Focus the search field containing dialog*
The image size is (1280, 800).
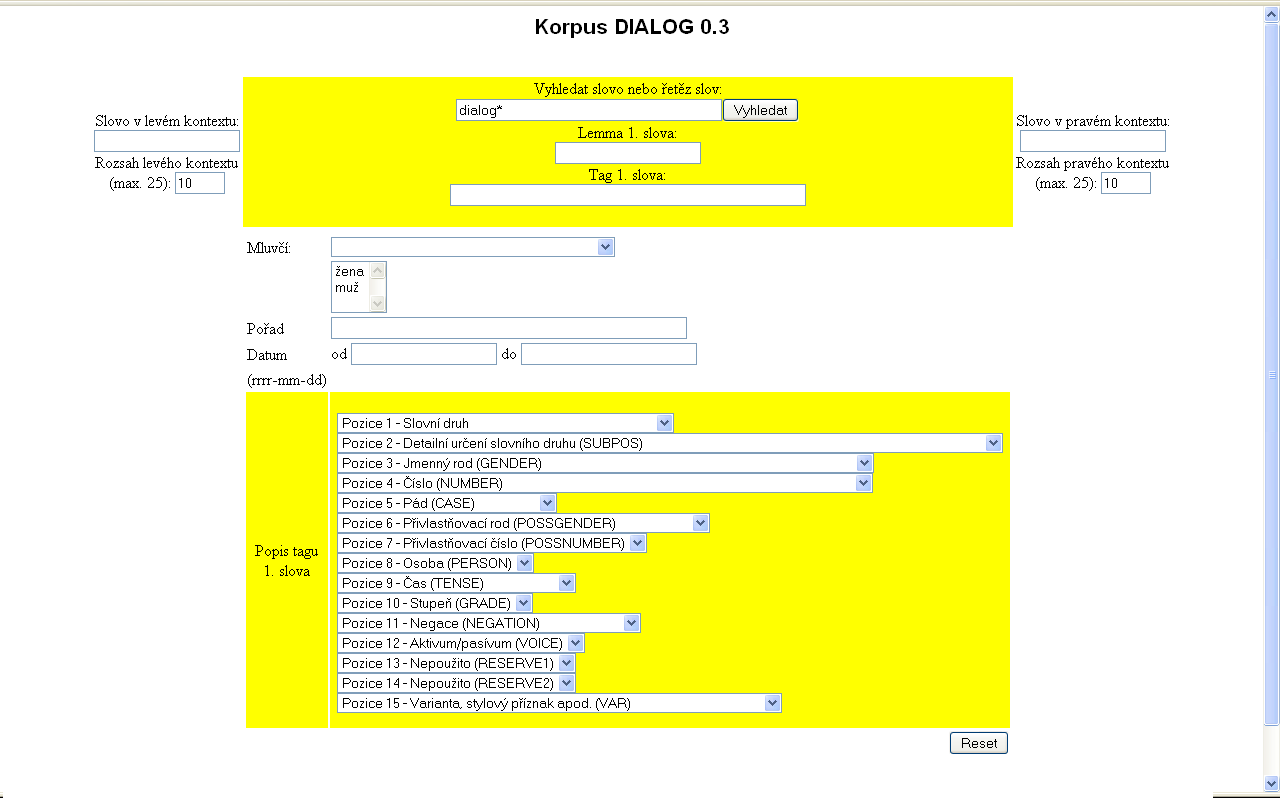coord(588,110)
